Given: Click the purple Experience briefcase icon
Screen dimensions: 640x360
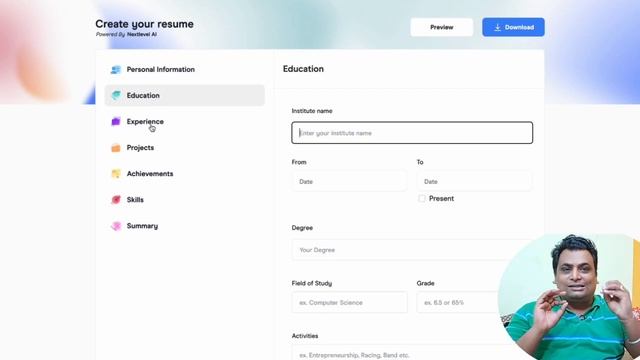Looking at the screenshot, I should point(116,122).
